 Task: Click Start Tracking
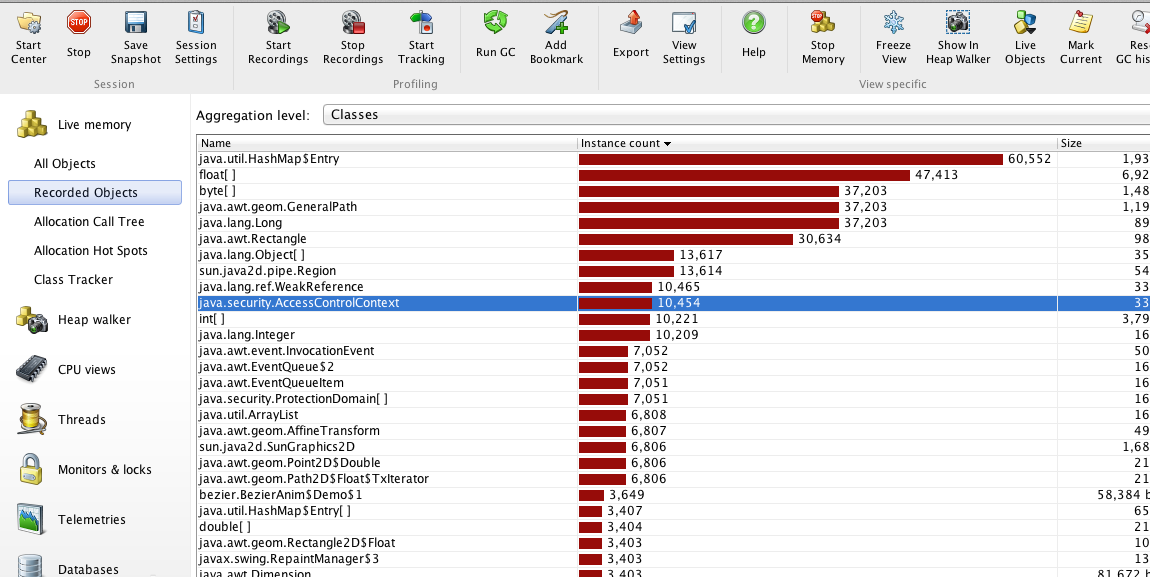coord(421,37)
